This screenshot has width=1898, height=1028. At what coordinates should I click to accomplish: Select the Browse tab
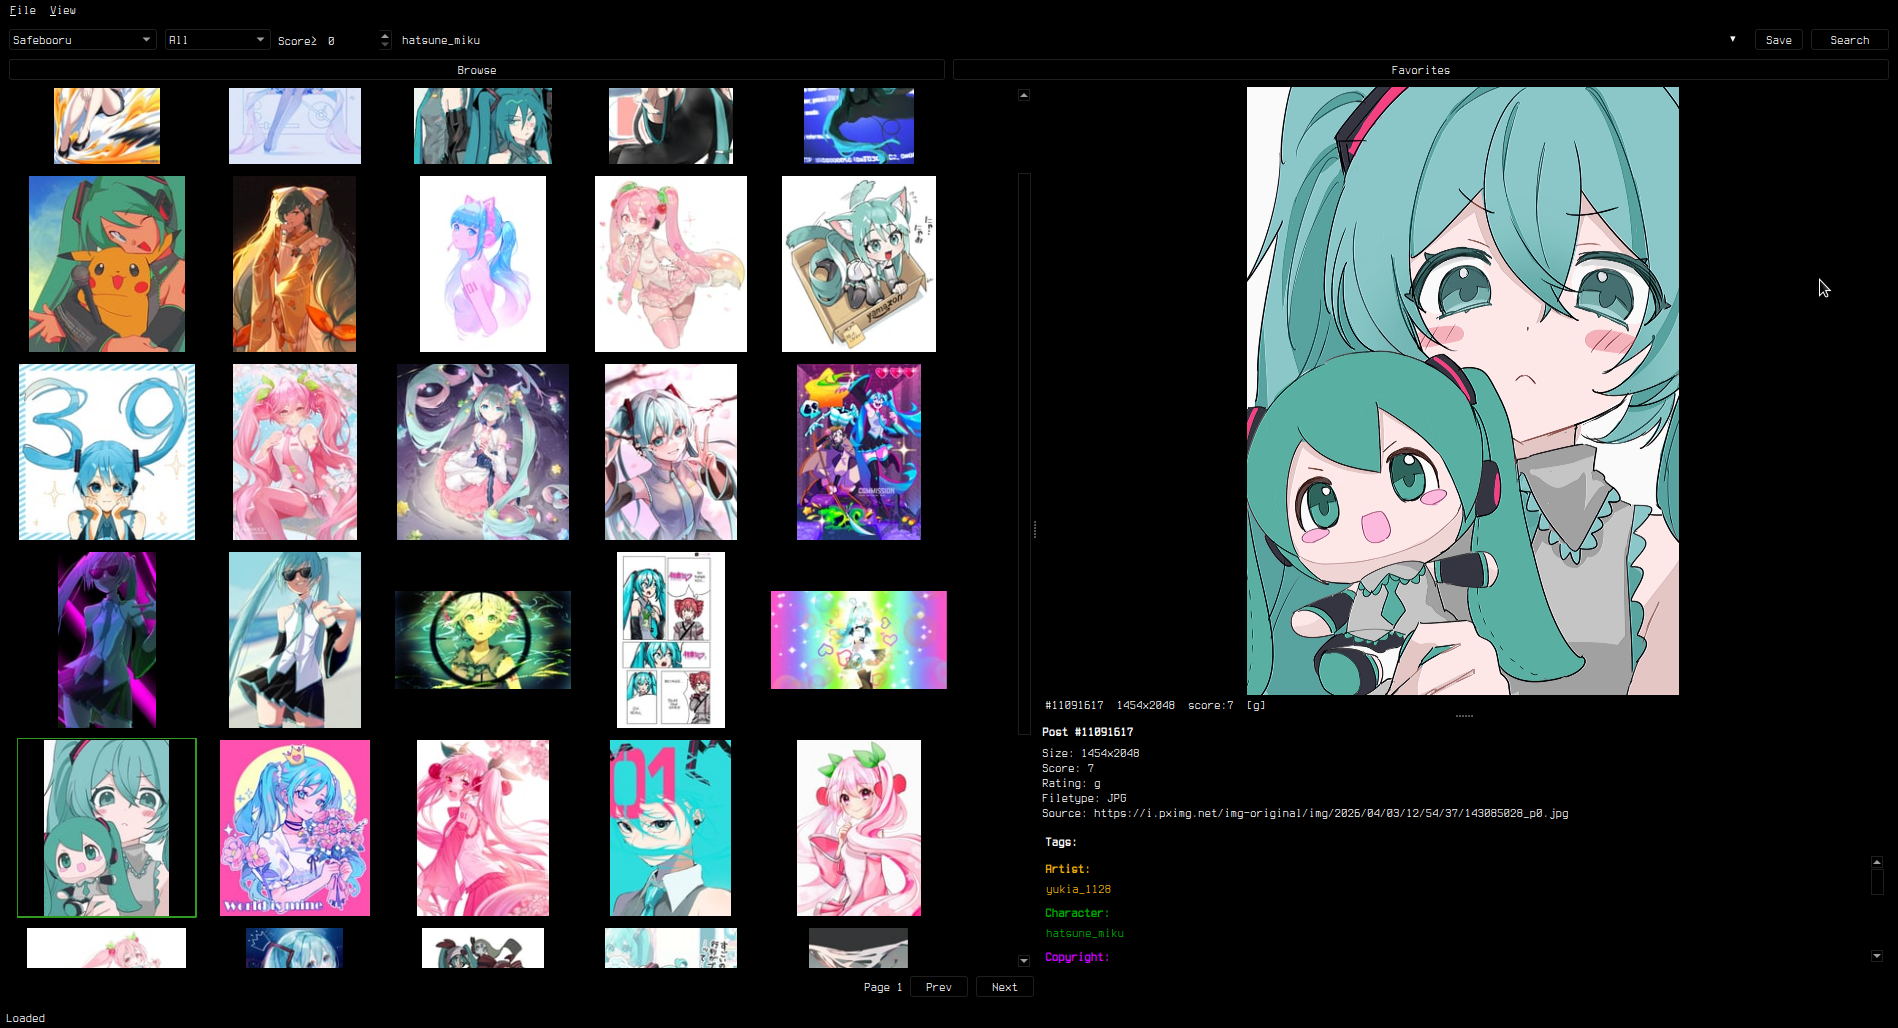tap(476, 69)
